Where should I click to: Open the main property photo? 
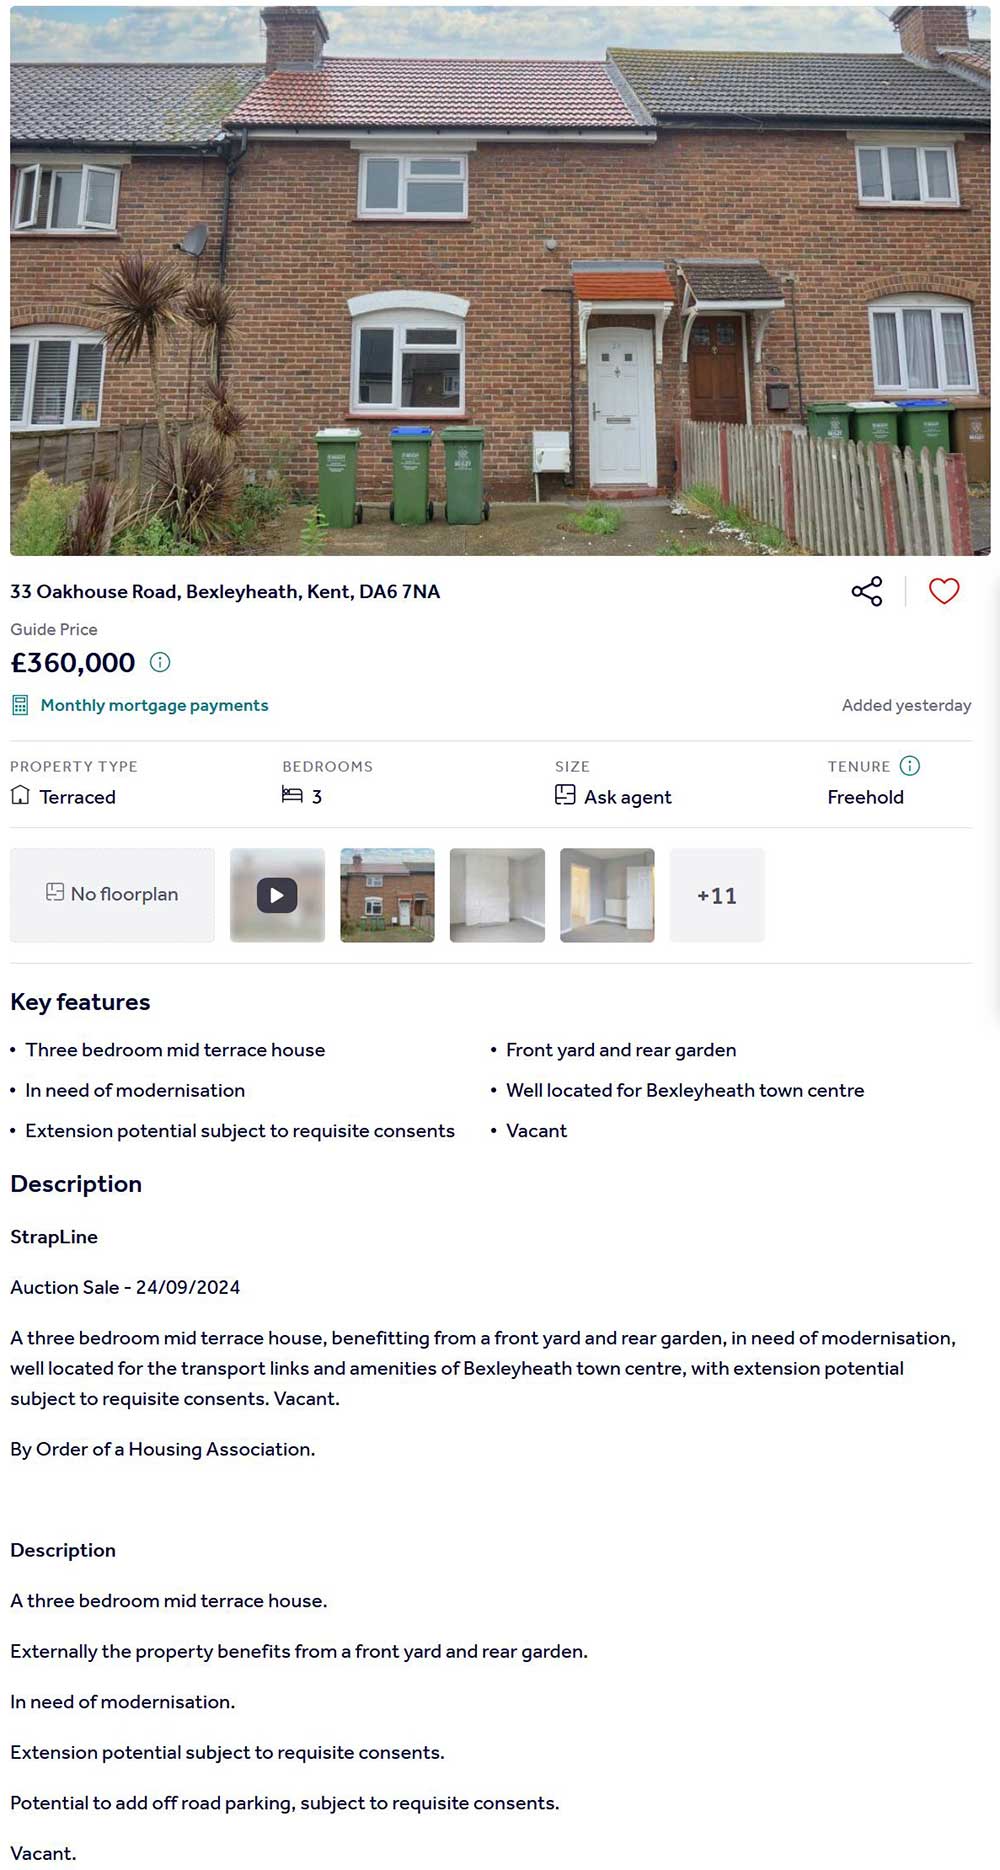[500, 280]
